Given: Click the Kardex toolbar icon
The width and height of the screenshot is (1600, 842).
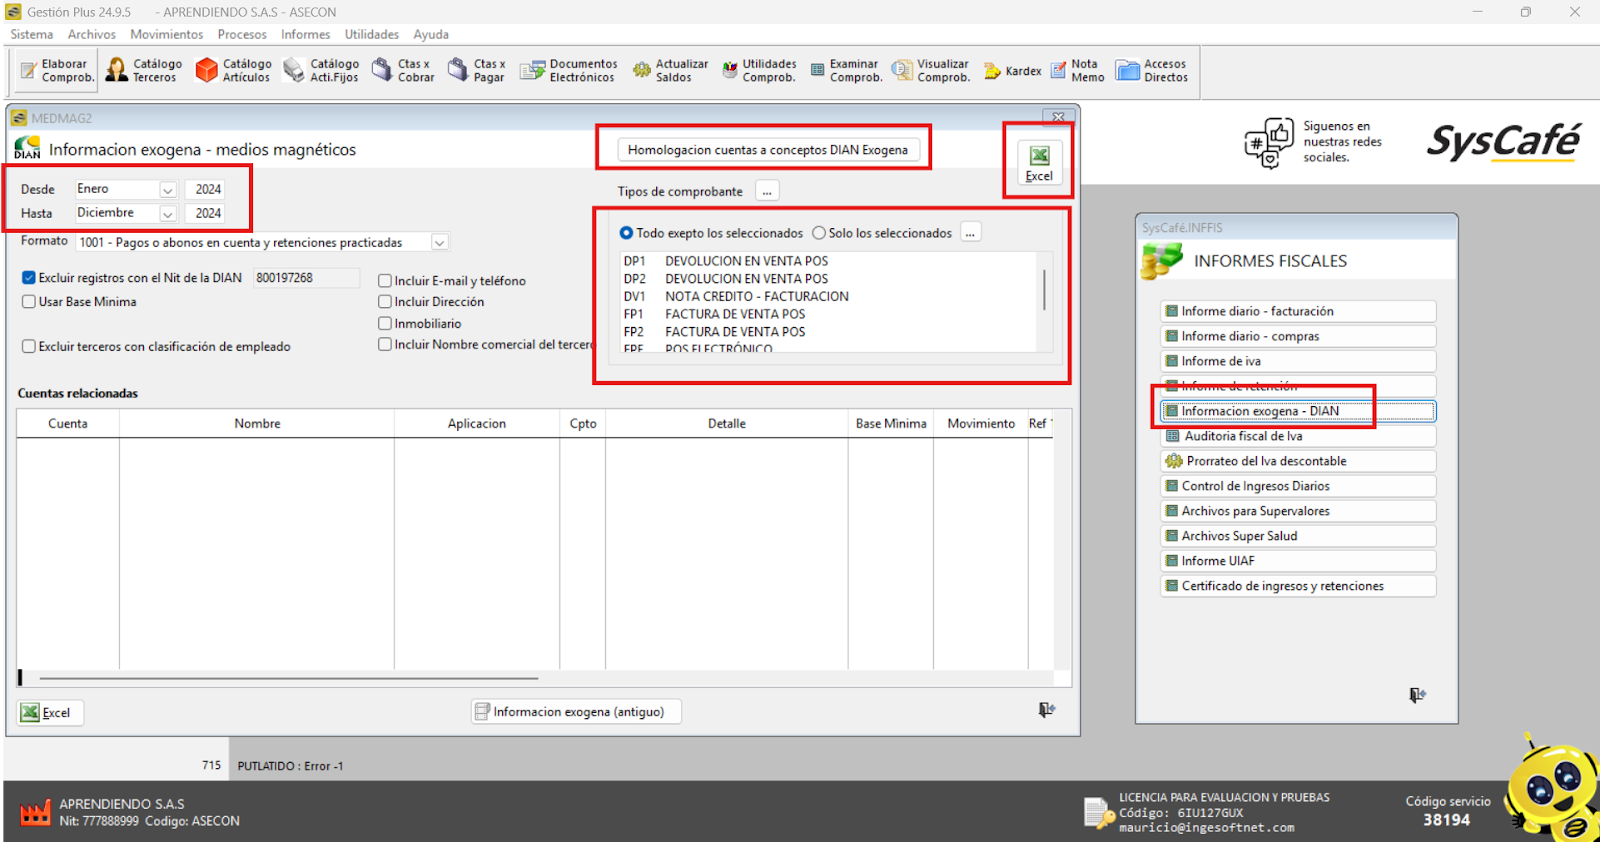Looking at the screenshot, I should 1012,71.
